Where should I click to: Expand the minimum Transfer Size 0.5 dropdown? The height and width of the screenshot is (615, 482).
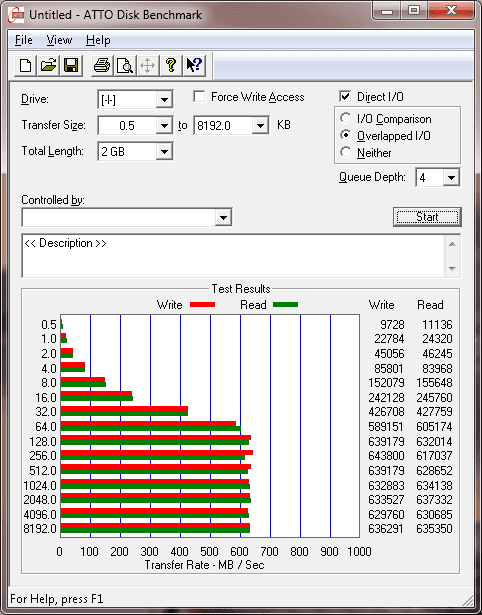pyautogui.click(x=164, y=126)
